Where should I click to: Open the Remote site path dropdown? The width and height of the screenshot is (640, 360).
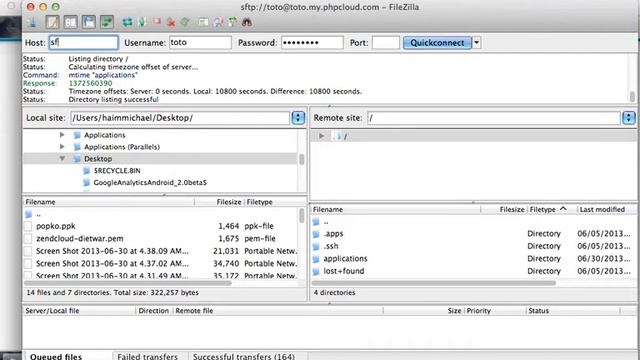pyautogui.click(x=629, y=118)
